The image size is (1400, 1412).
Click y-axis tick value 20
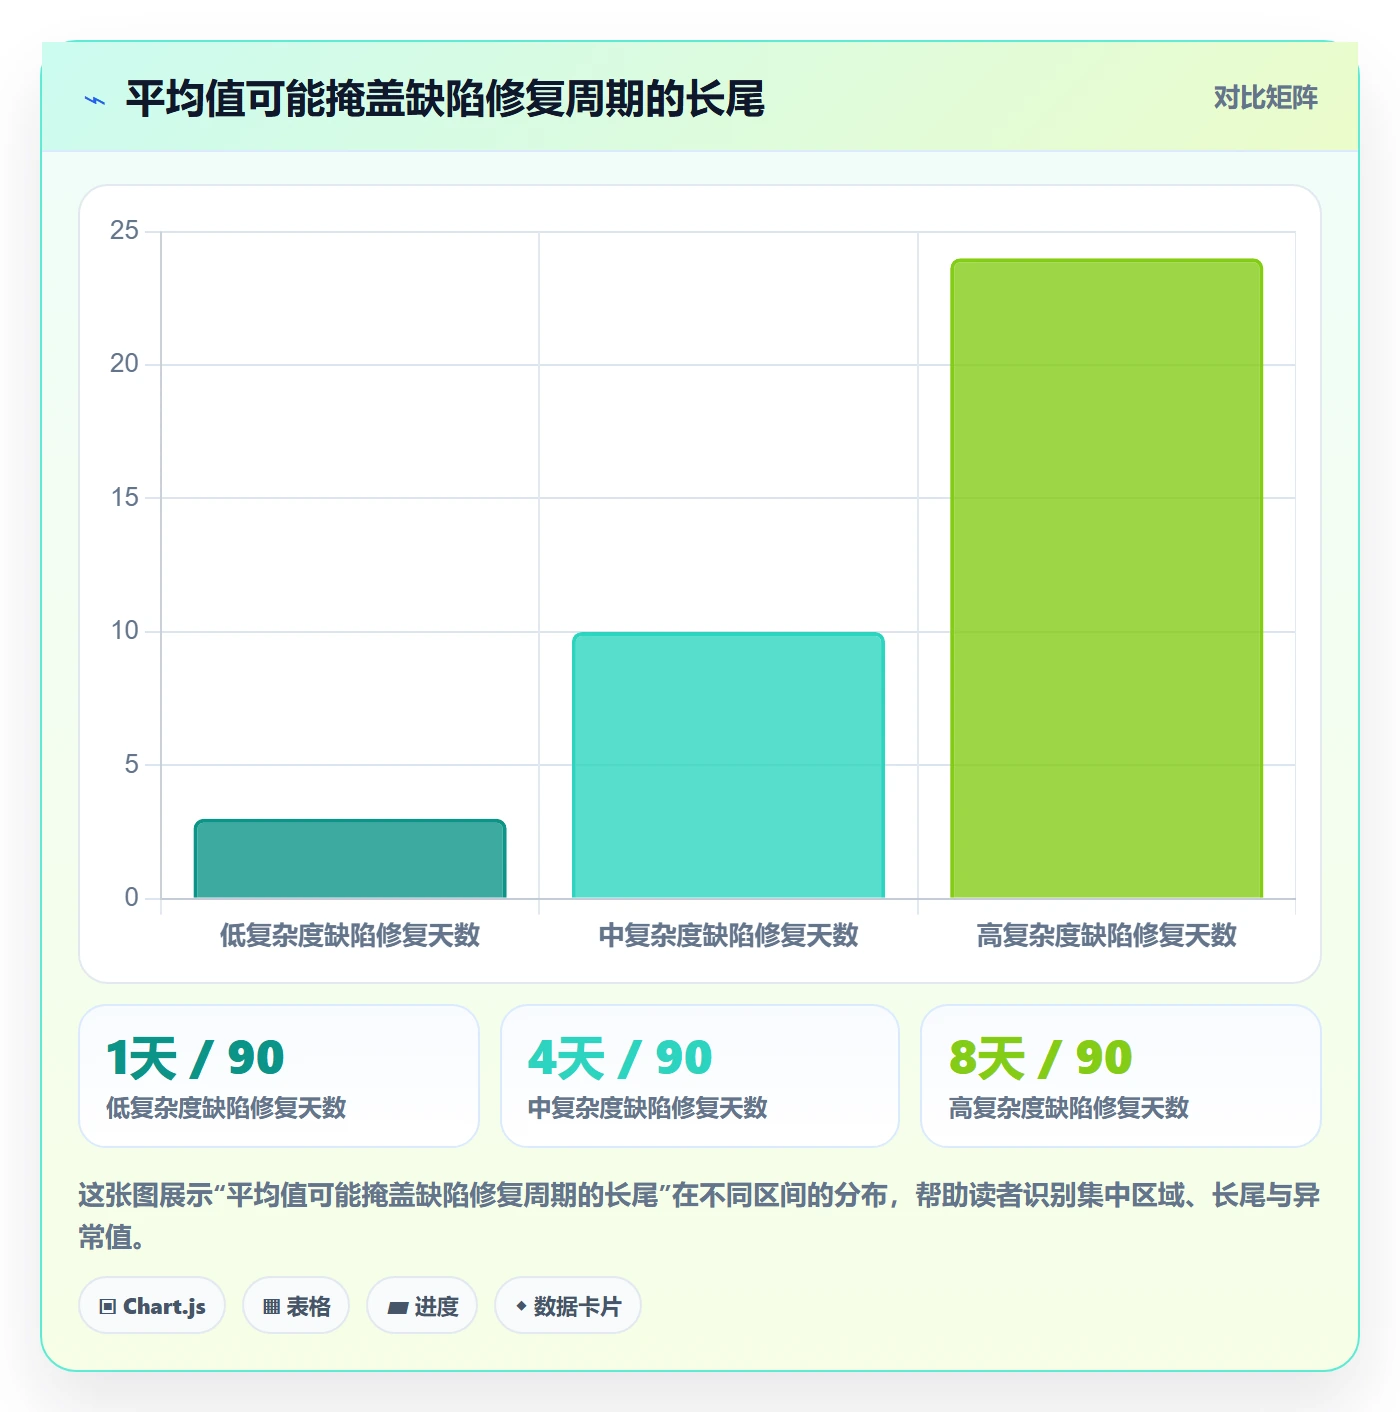coord(125,364)
